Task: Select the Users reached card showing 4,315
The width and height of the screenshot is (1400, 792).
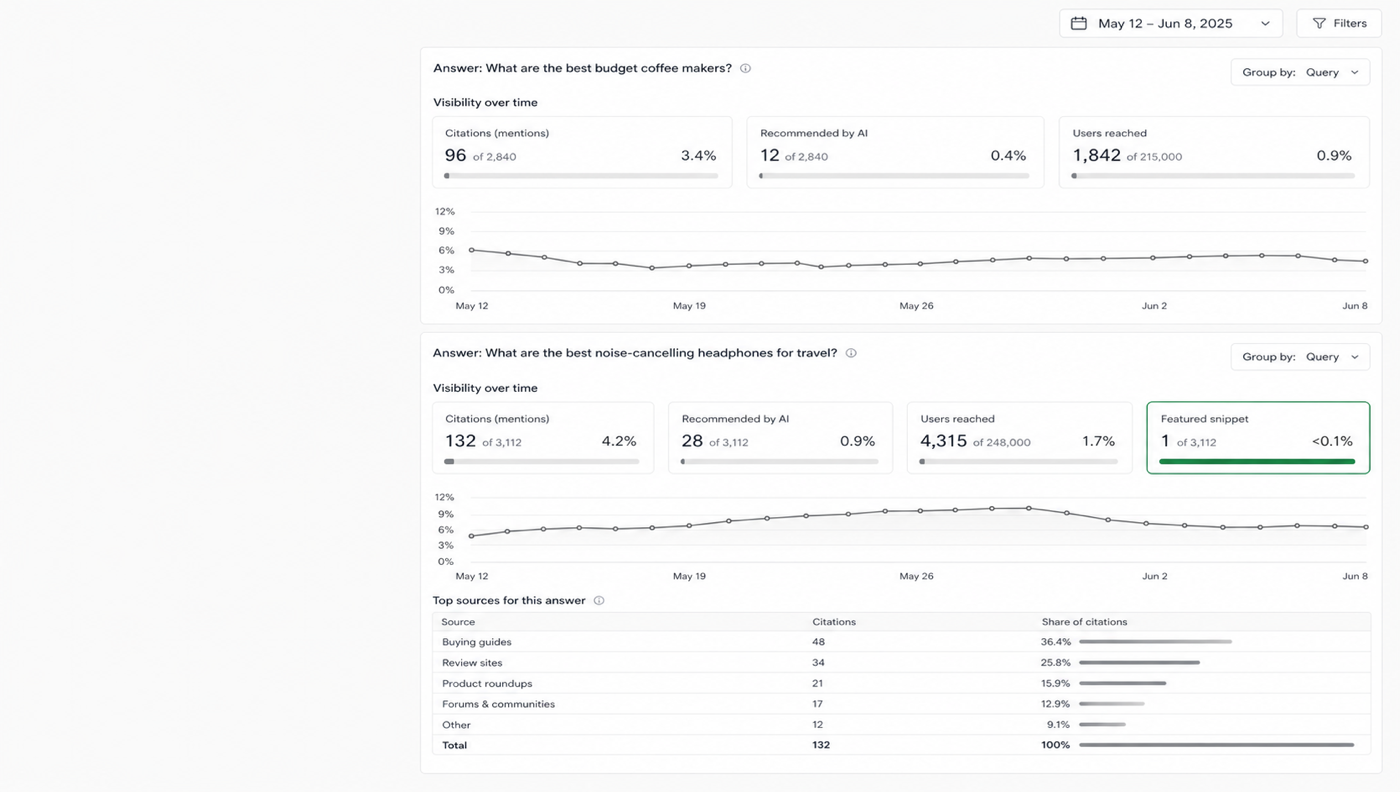Action: pos(1019,438)
